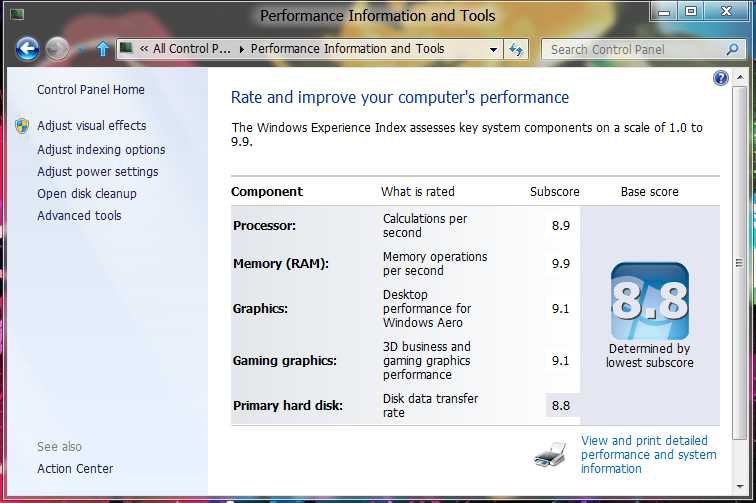Click Performance Information and Tools breadcrumb

pyautogui.click(x=347, y=49)
